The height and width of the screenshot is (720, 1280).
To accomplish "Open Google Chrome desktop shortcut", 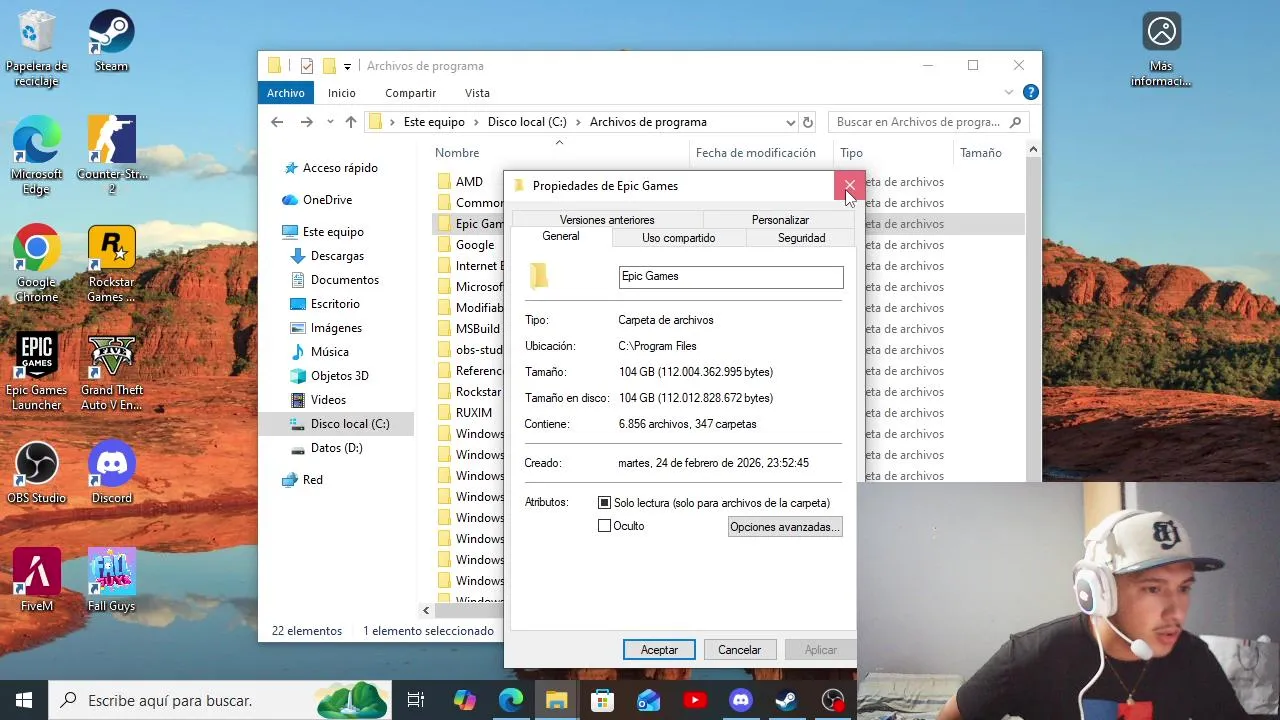I will [37, 263].
